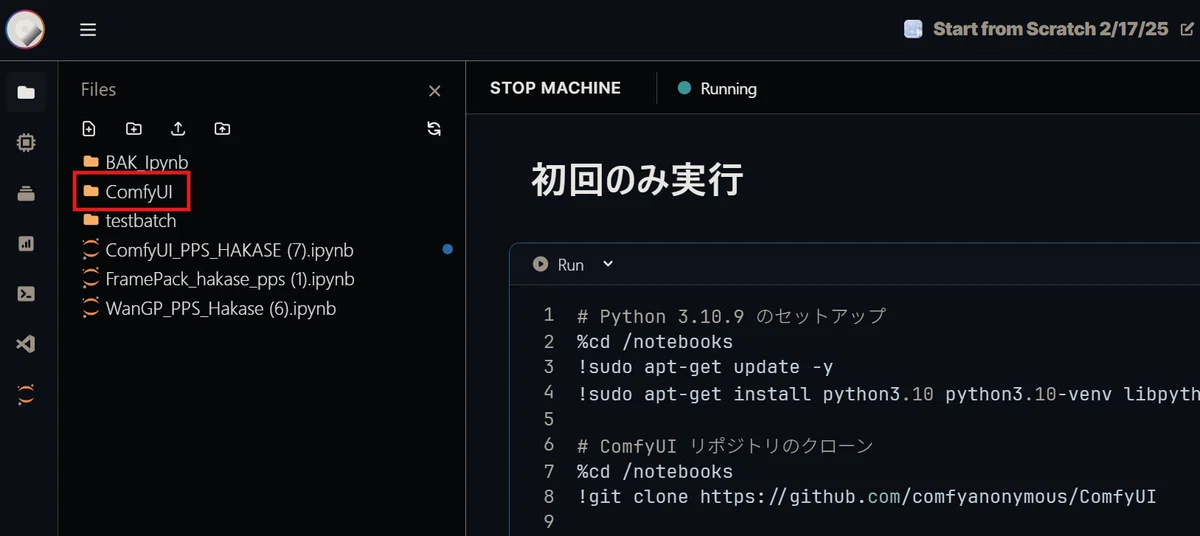Click the notebook icon beside title

click(x=912, y=29)
